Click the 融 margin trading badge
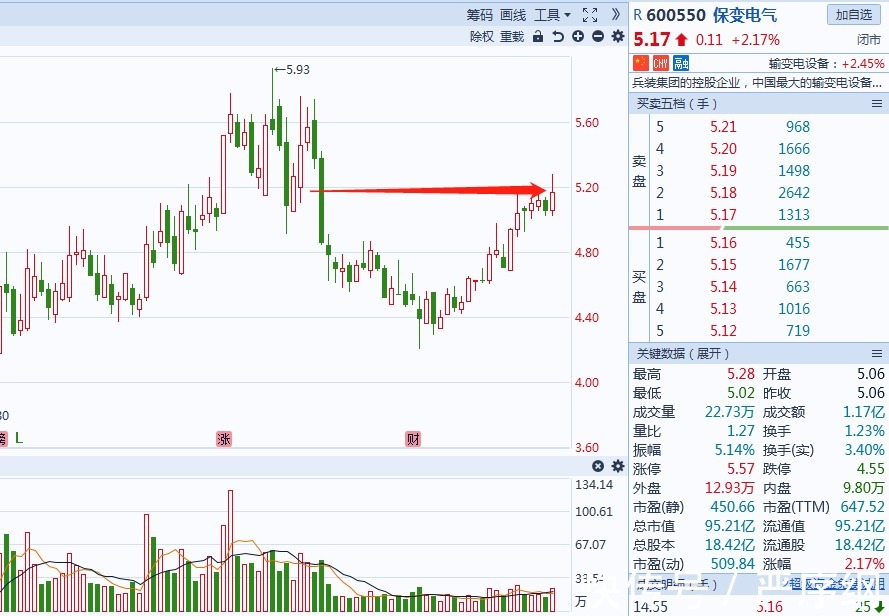Screen dimensions: 889x616 click(680, 62)
